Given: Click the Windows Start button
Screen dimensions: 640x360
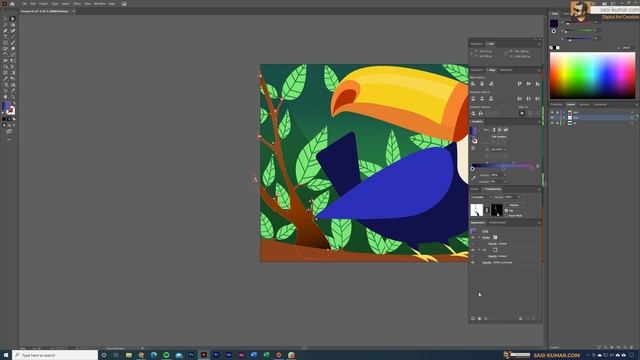Looking at the screenshot, I should click(x=6, y=355).
